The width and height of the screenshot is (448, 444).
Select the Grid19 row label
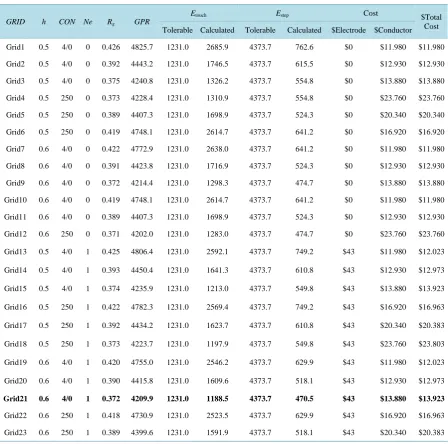[x=15, y=362]
